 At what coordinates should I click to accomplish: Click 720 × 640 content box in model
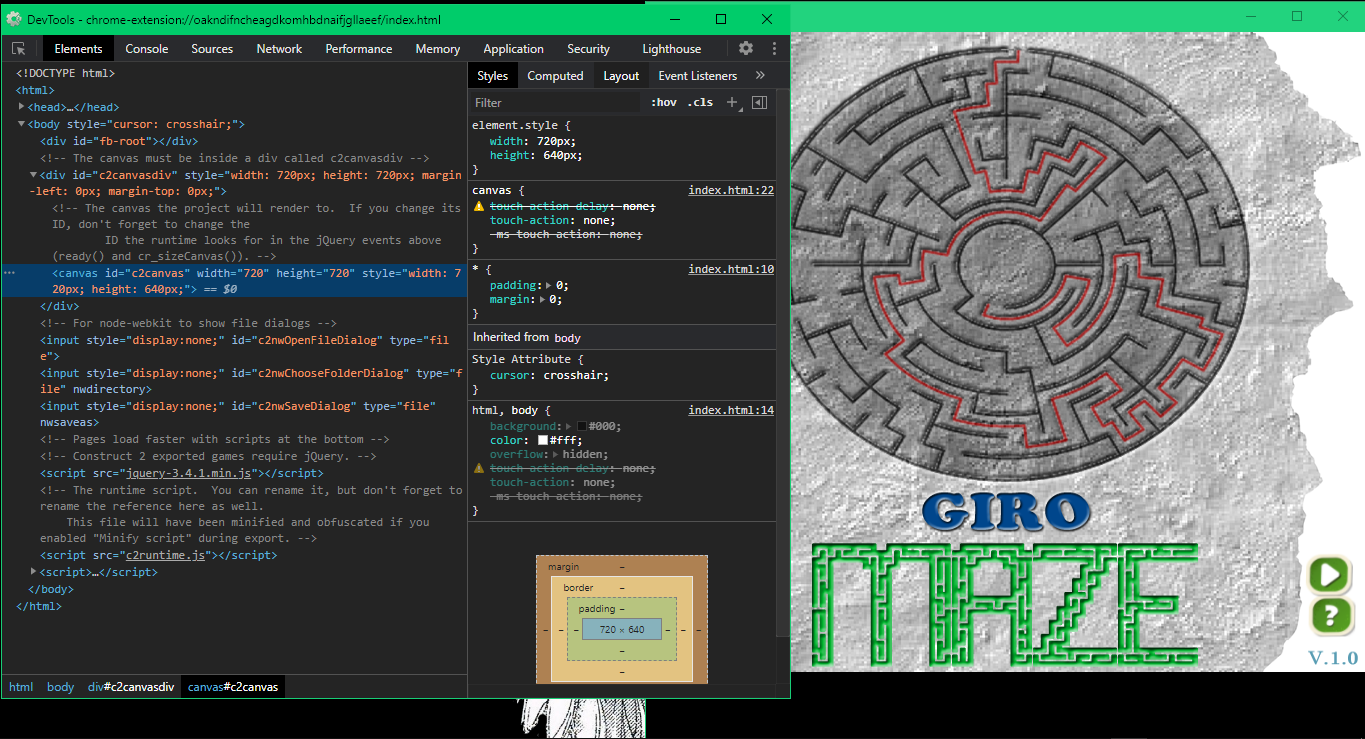tap(622, 629)
